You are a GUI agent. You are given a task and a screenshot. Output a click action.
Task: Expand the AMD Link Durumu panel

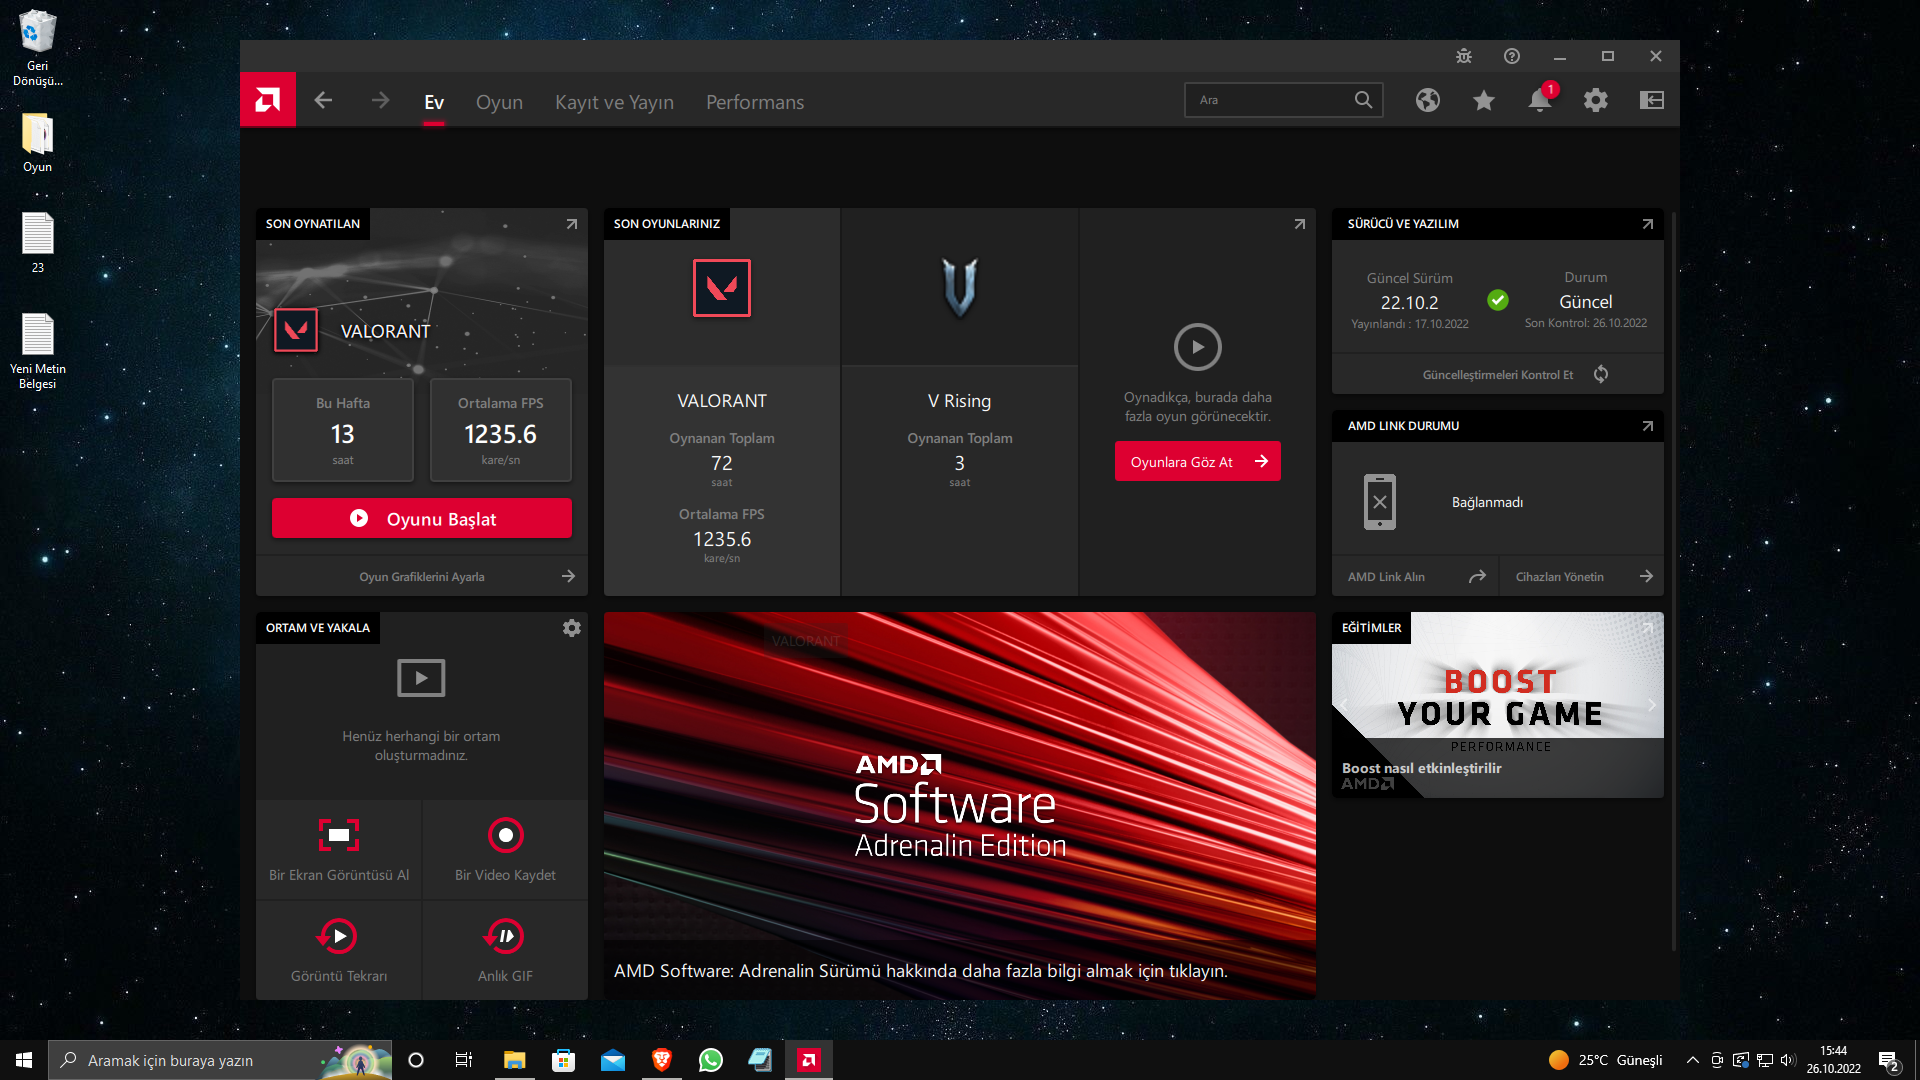(x=1647, y=426)
